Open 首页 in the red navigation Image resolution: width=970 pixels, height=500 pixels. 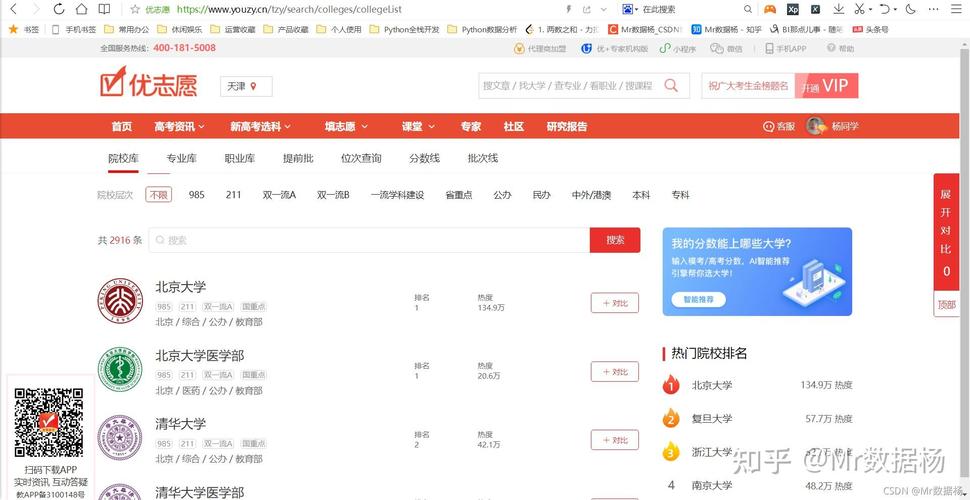[122, 126]
